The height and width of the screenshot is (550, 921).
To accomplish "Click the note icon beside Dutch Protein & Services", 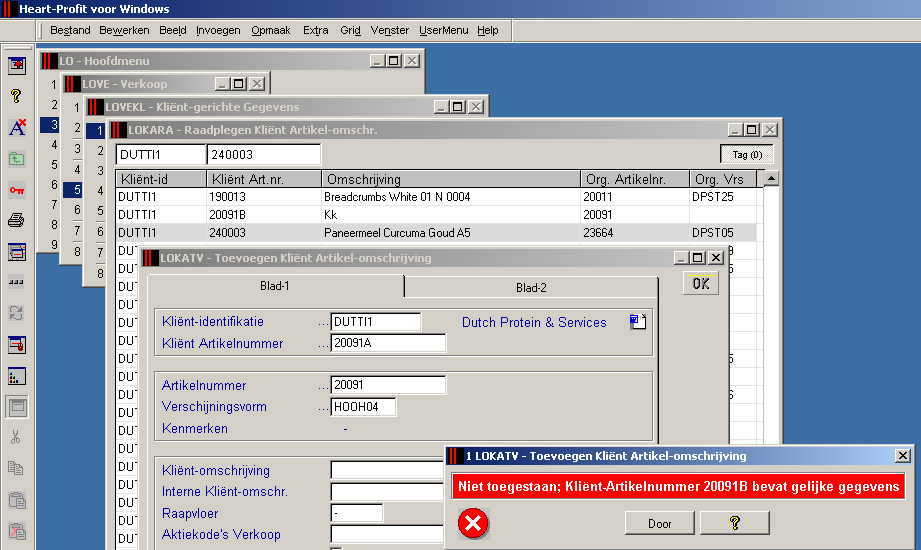I will [638, 321].
